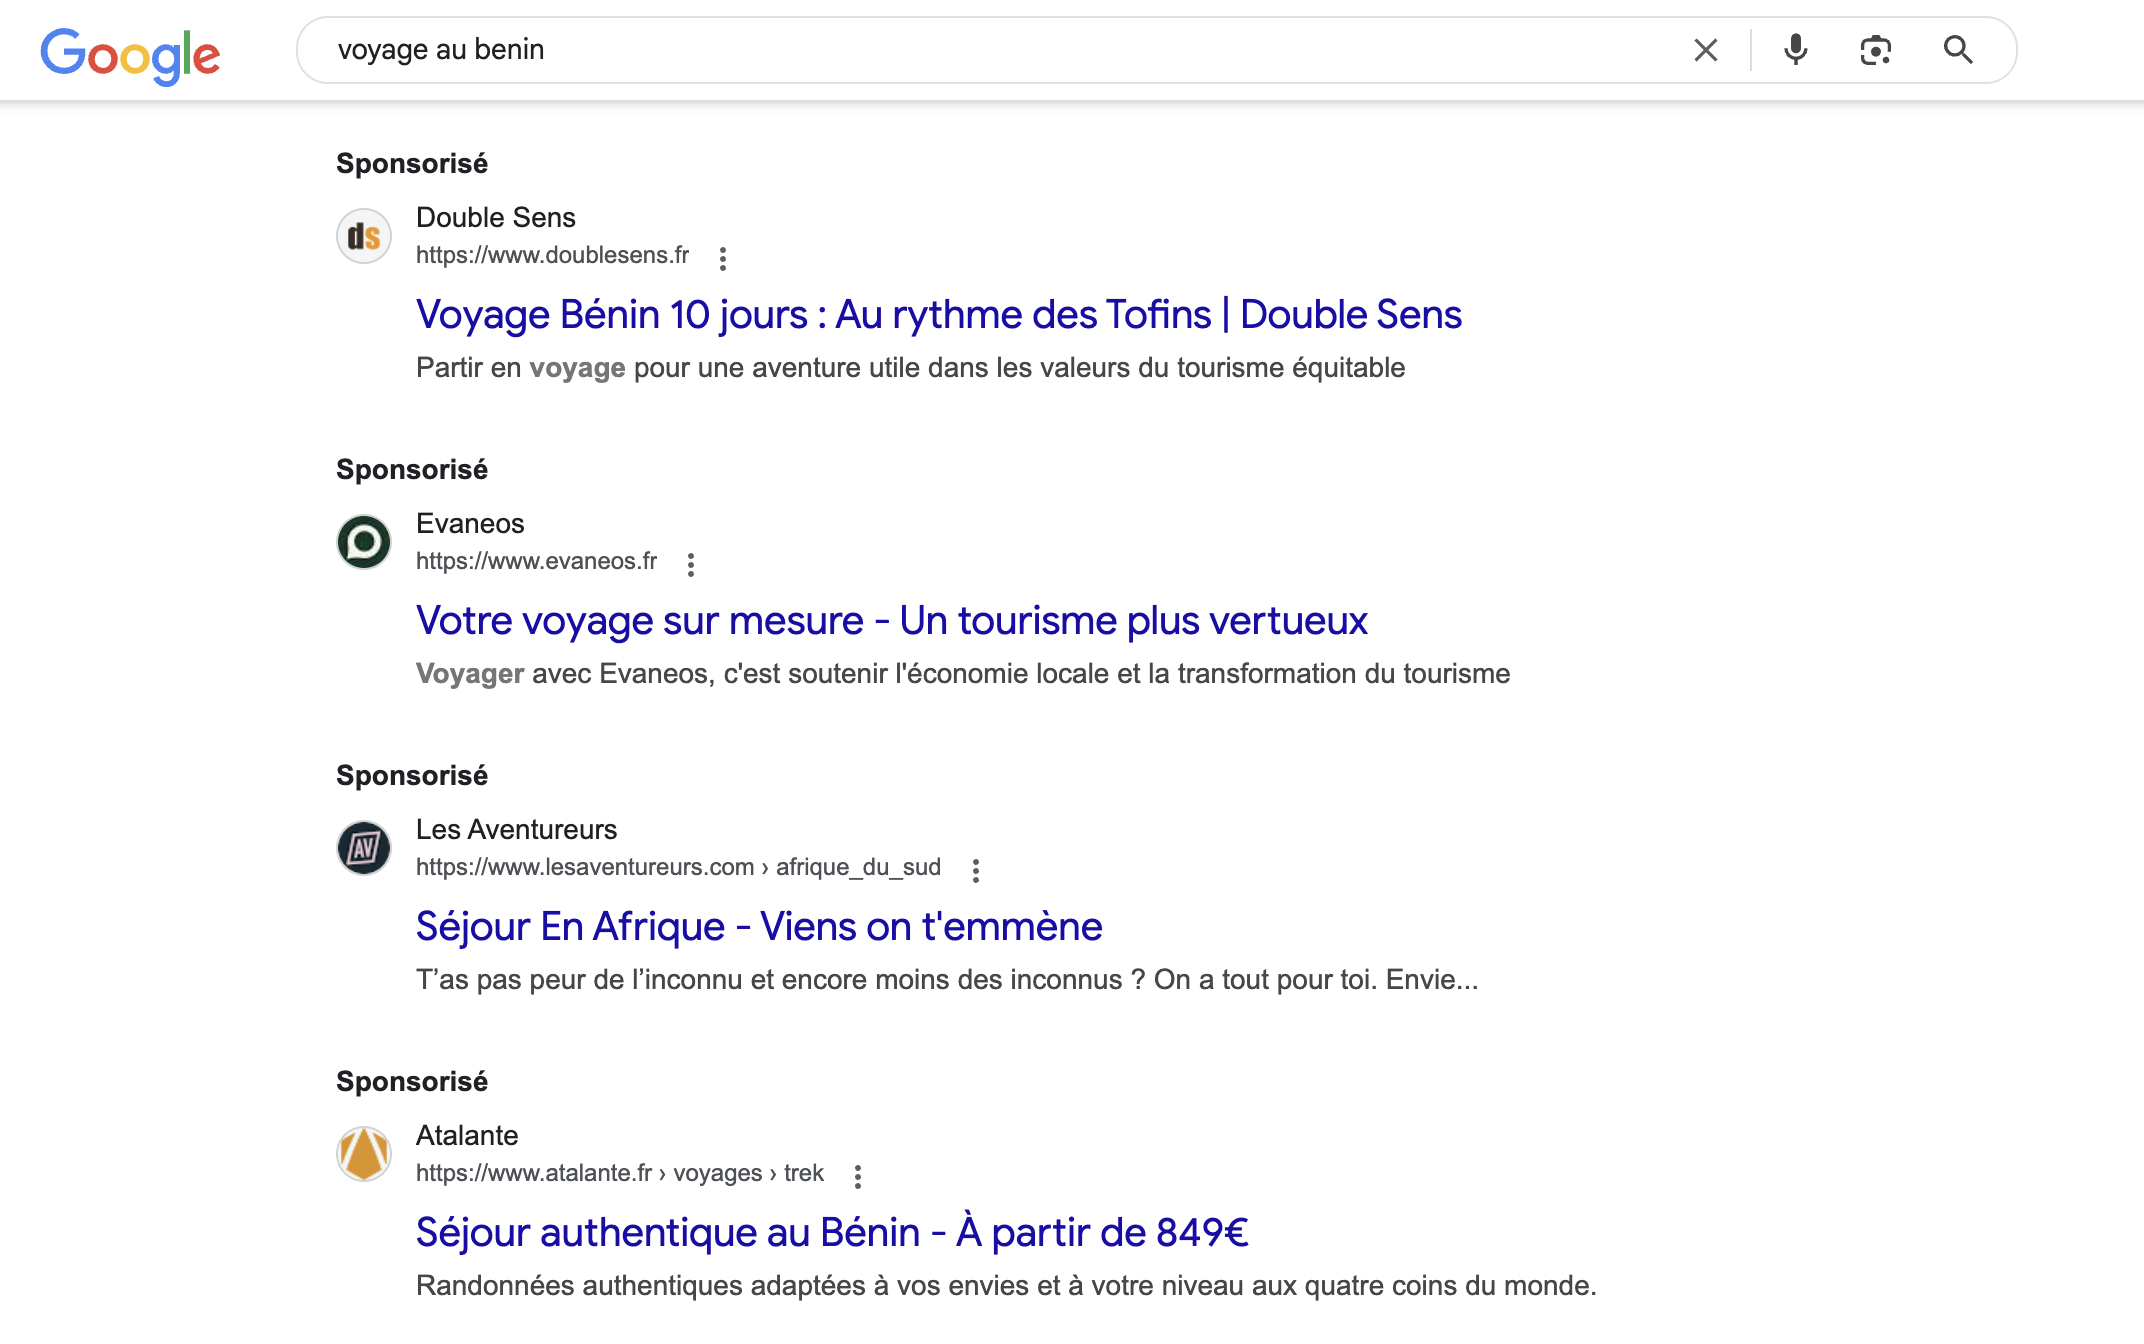This screenshot has height=1344, width=2144.
Task: Click the 'Sponsorisé' label above Les Aventureurs
Action: pyautogui.click(x=412, y=775)
